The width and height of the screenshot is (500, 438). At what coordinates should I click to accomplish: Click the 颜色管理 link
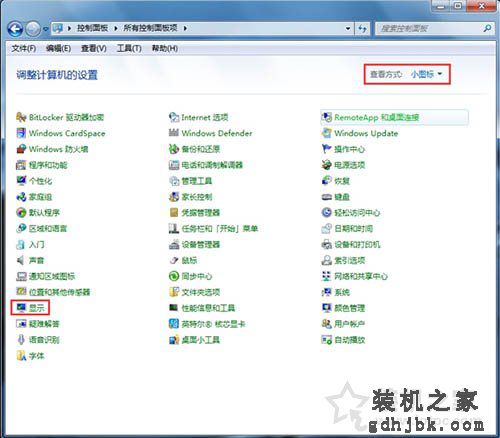point(350,308)
